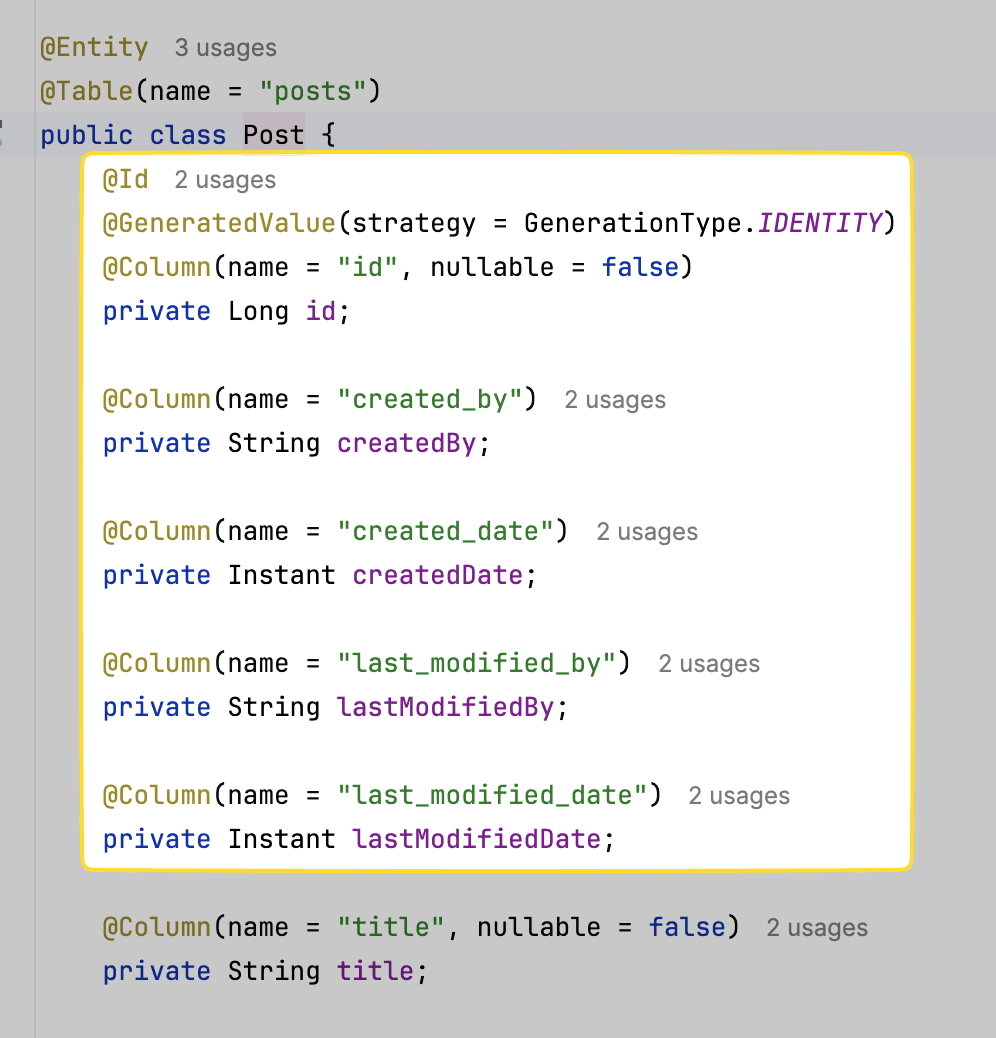Image resolution: width=996 pixels, height=1038 pixels.
Task: Open usages hint after "last_modified_by" column
Action: pyautogui.click(x=709, y=663)
